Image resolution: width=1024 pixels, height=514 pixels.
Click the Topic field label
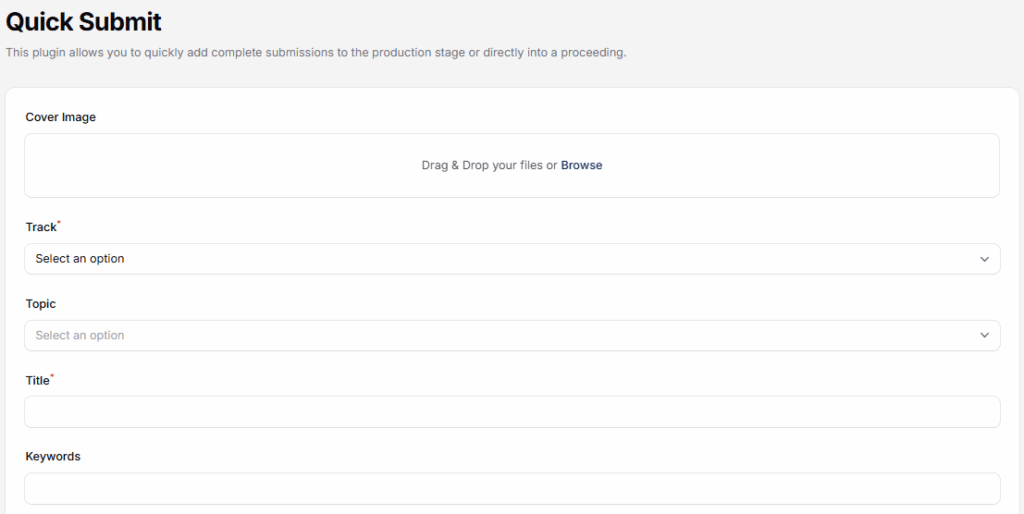tap(40, 303)
